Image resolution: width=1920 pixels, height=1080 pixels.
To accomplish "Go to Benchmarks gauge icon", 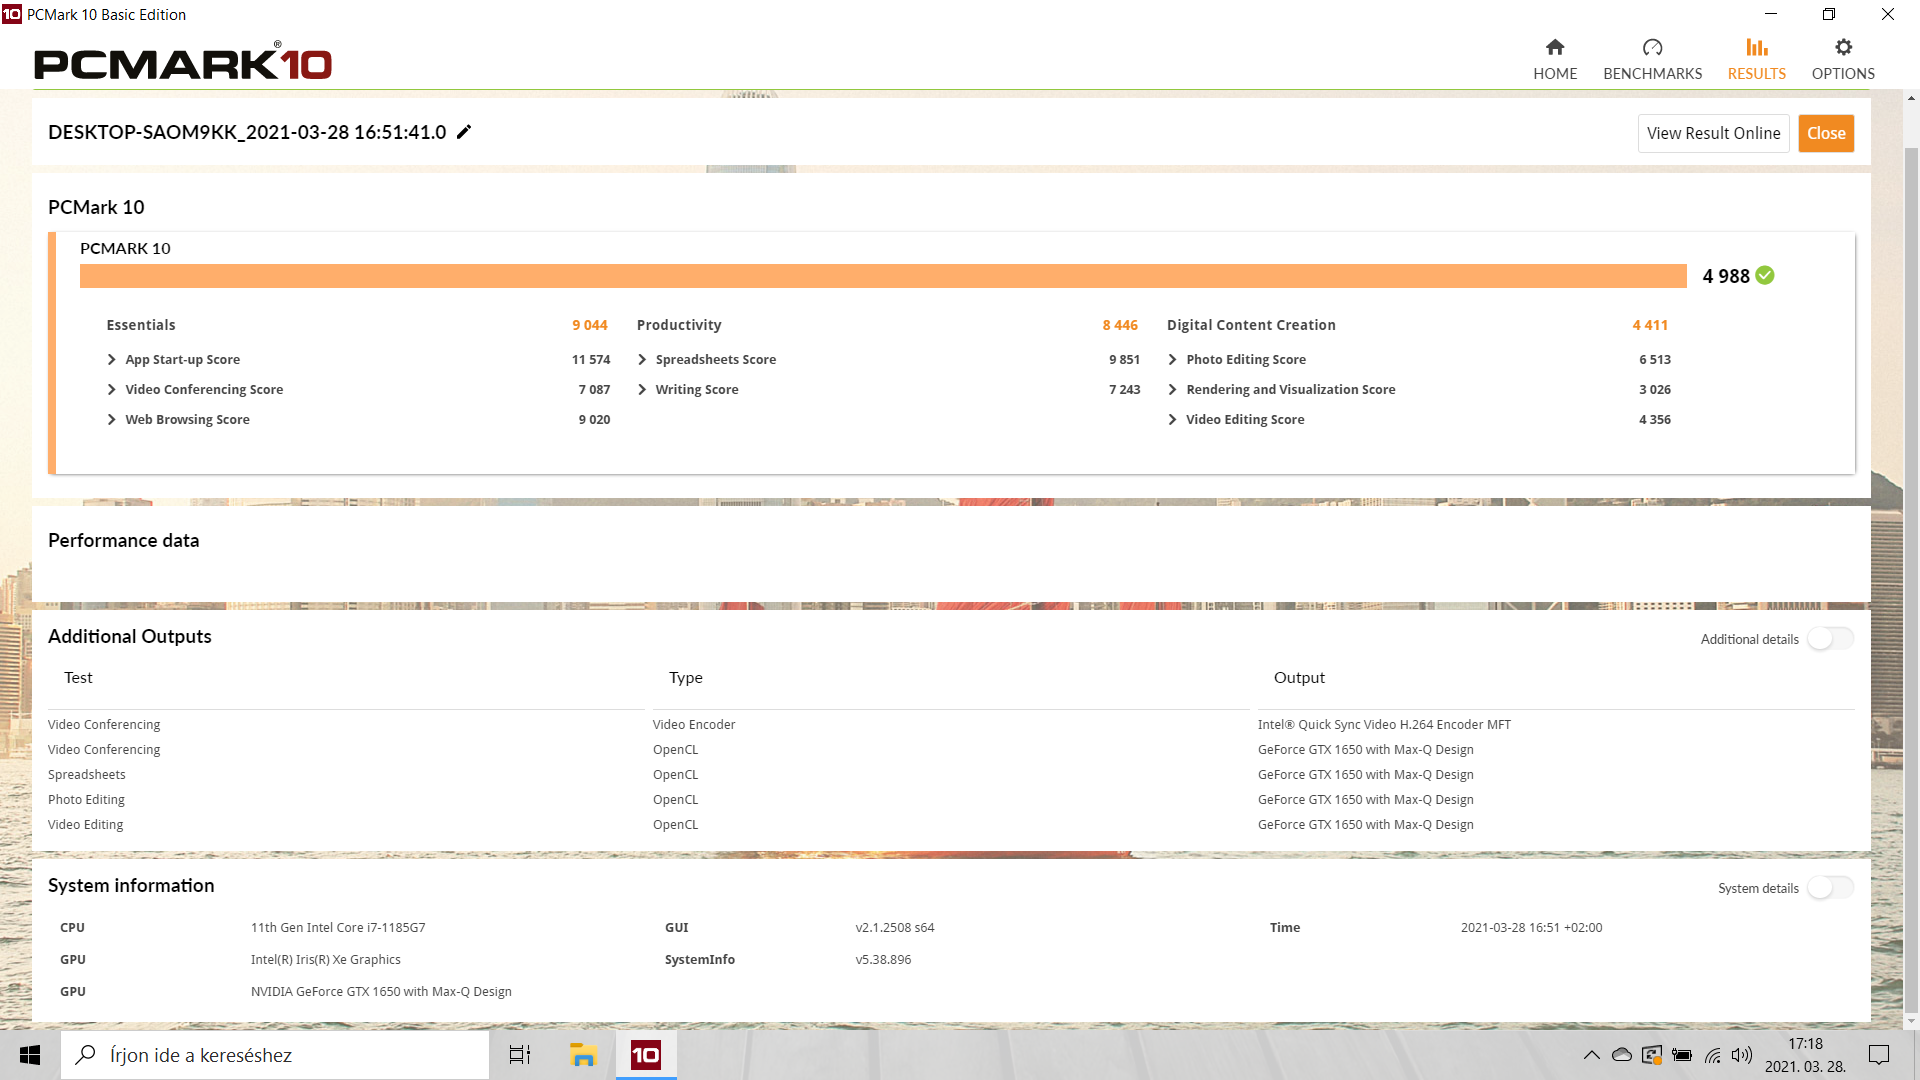I will point(1652,48).
